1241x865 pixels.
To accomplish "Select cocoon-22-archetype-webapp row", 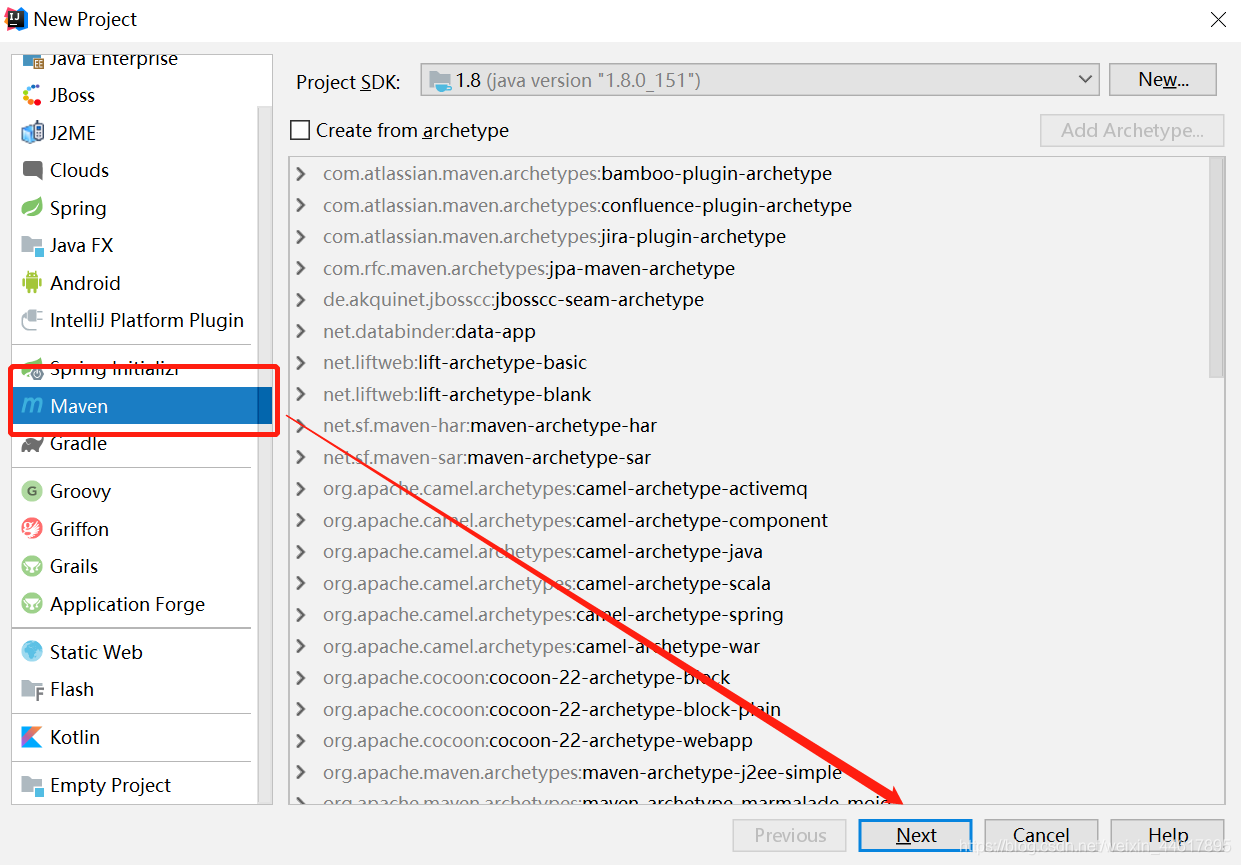I will [x=748, y=741].
